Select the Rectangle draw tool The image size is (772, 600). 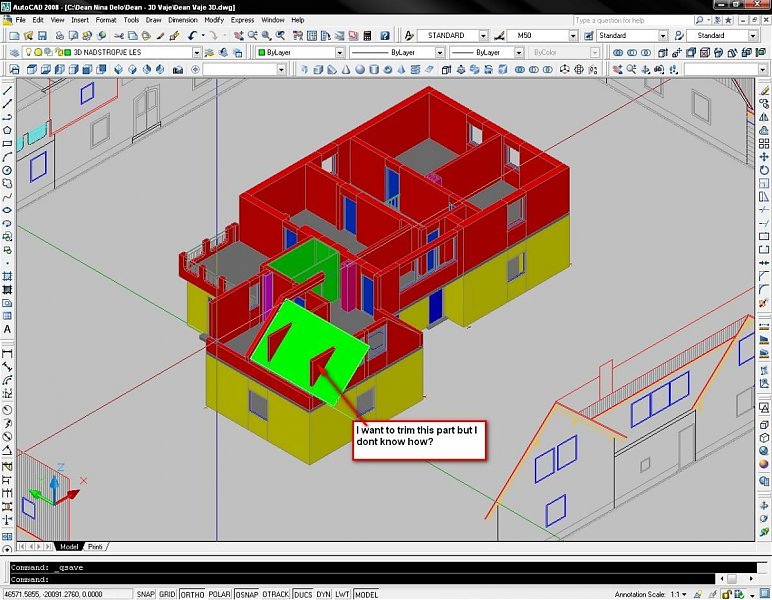coord(7,143)
